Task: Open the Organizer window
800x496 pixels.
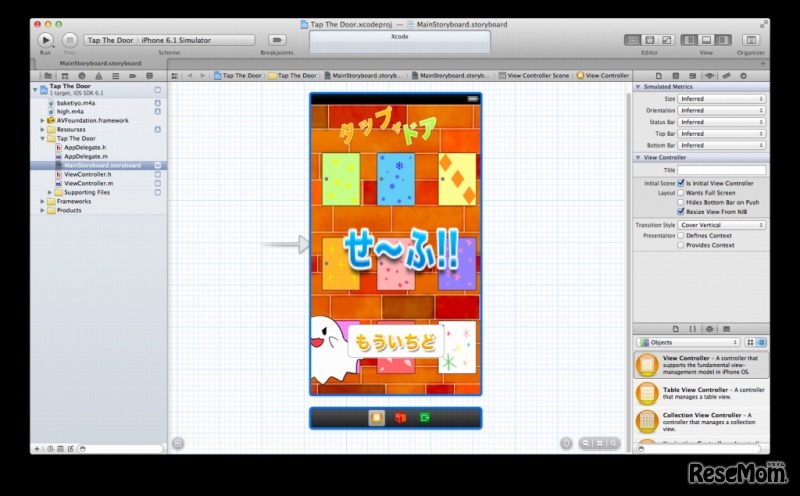Action: (x=752, y=39)
